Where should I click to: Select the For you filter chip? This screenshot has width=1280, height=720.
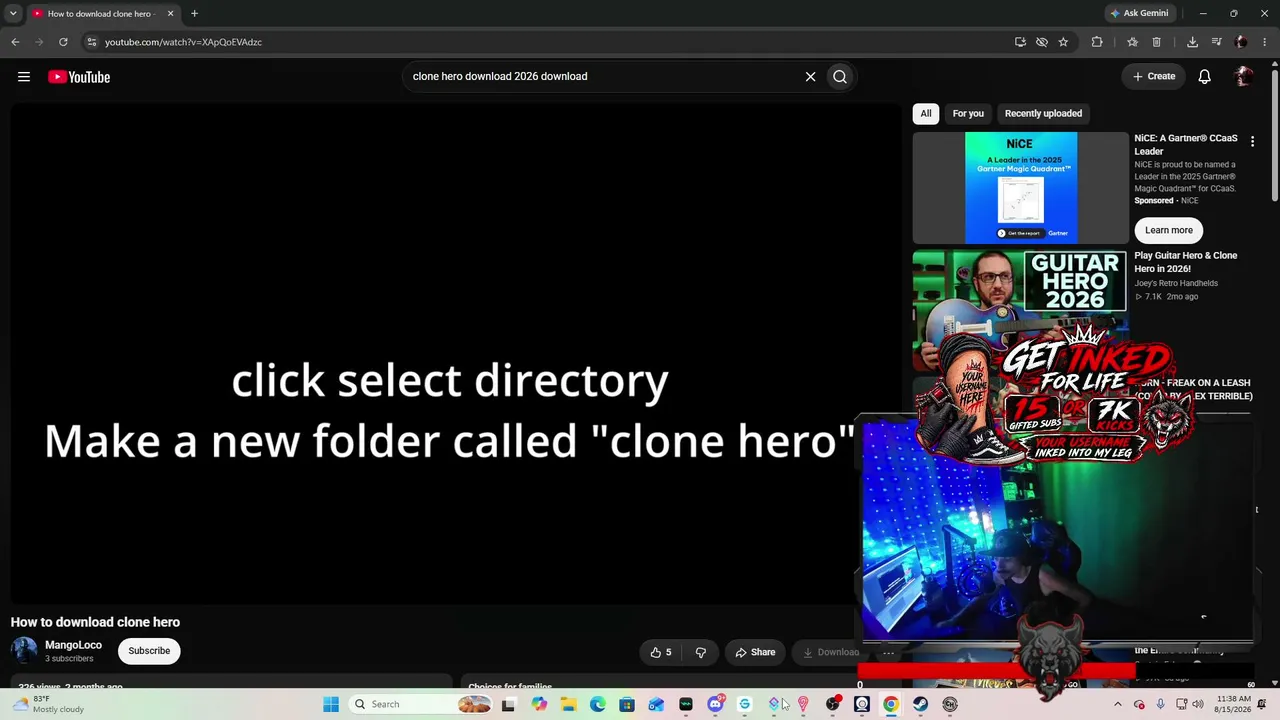pyautogui.click(x=968, y=114)
